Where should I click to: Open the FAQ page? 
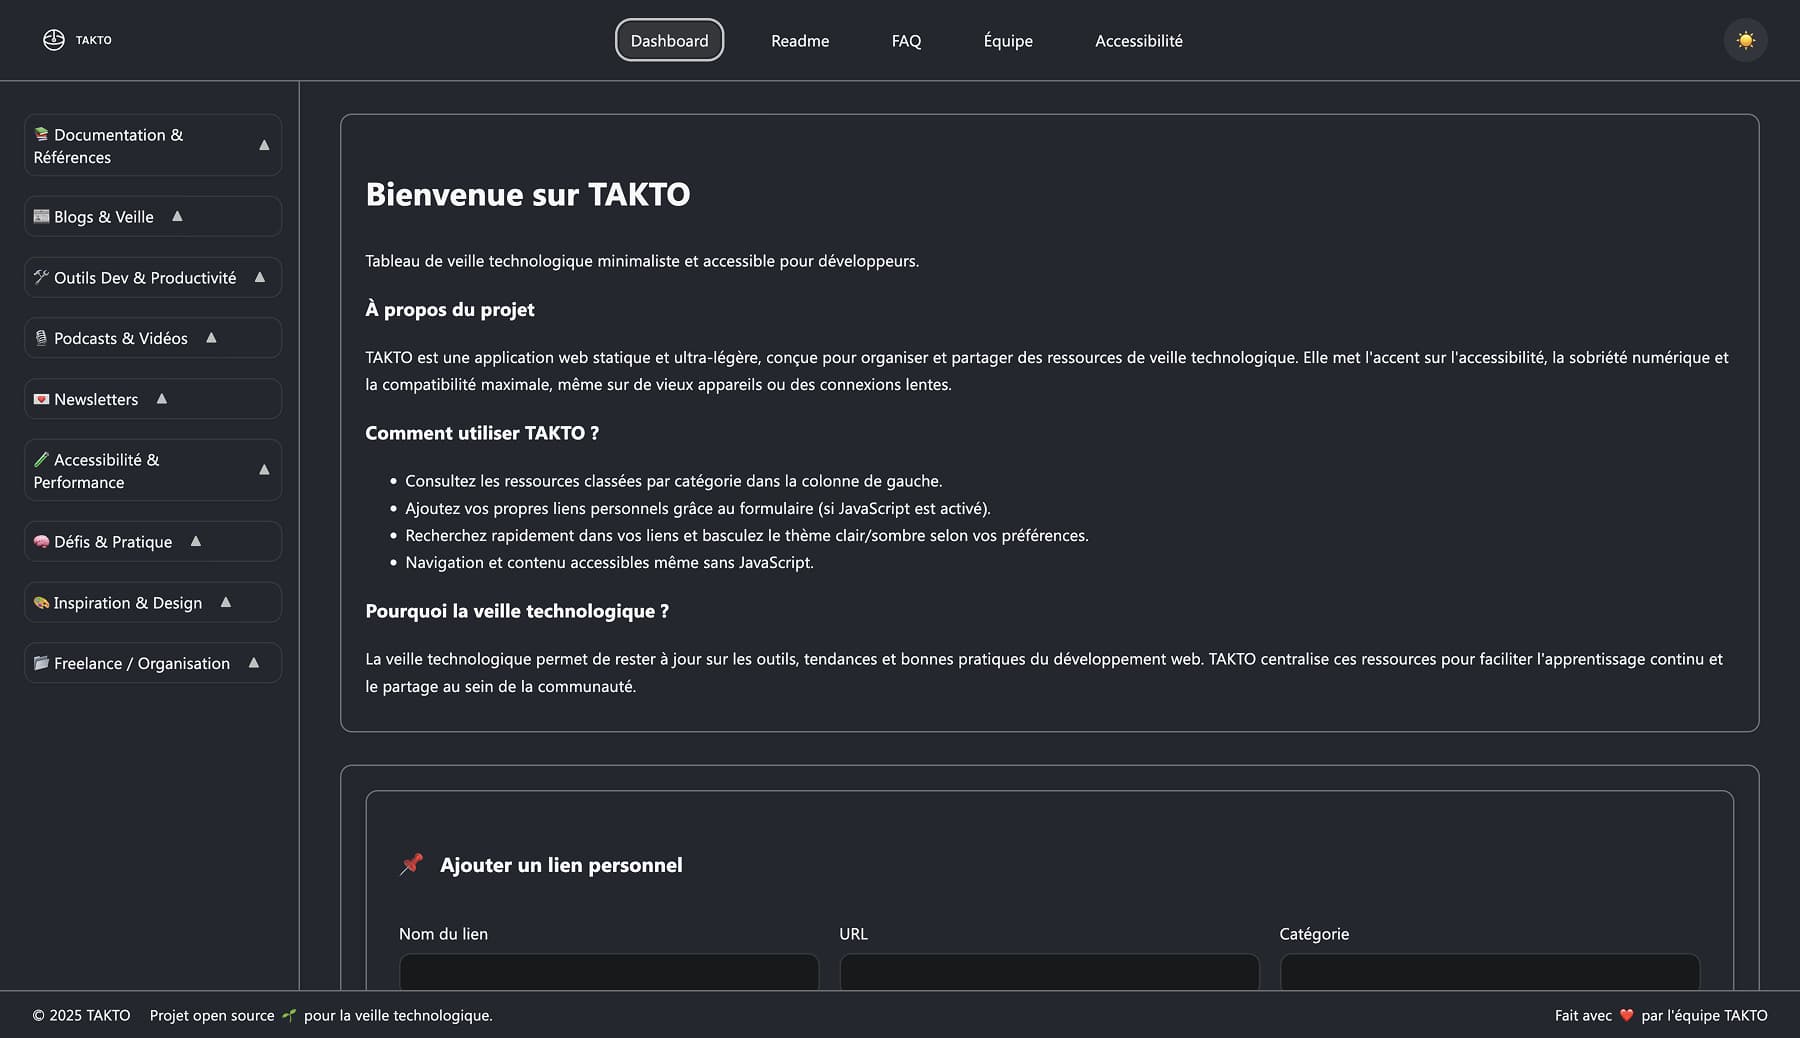coord(906,41)
